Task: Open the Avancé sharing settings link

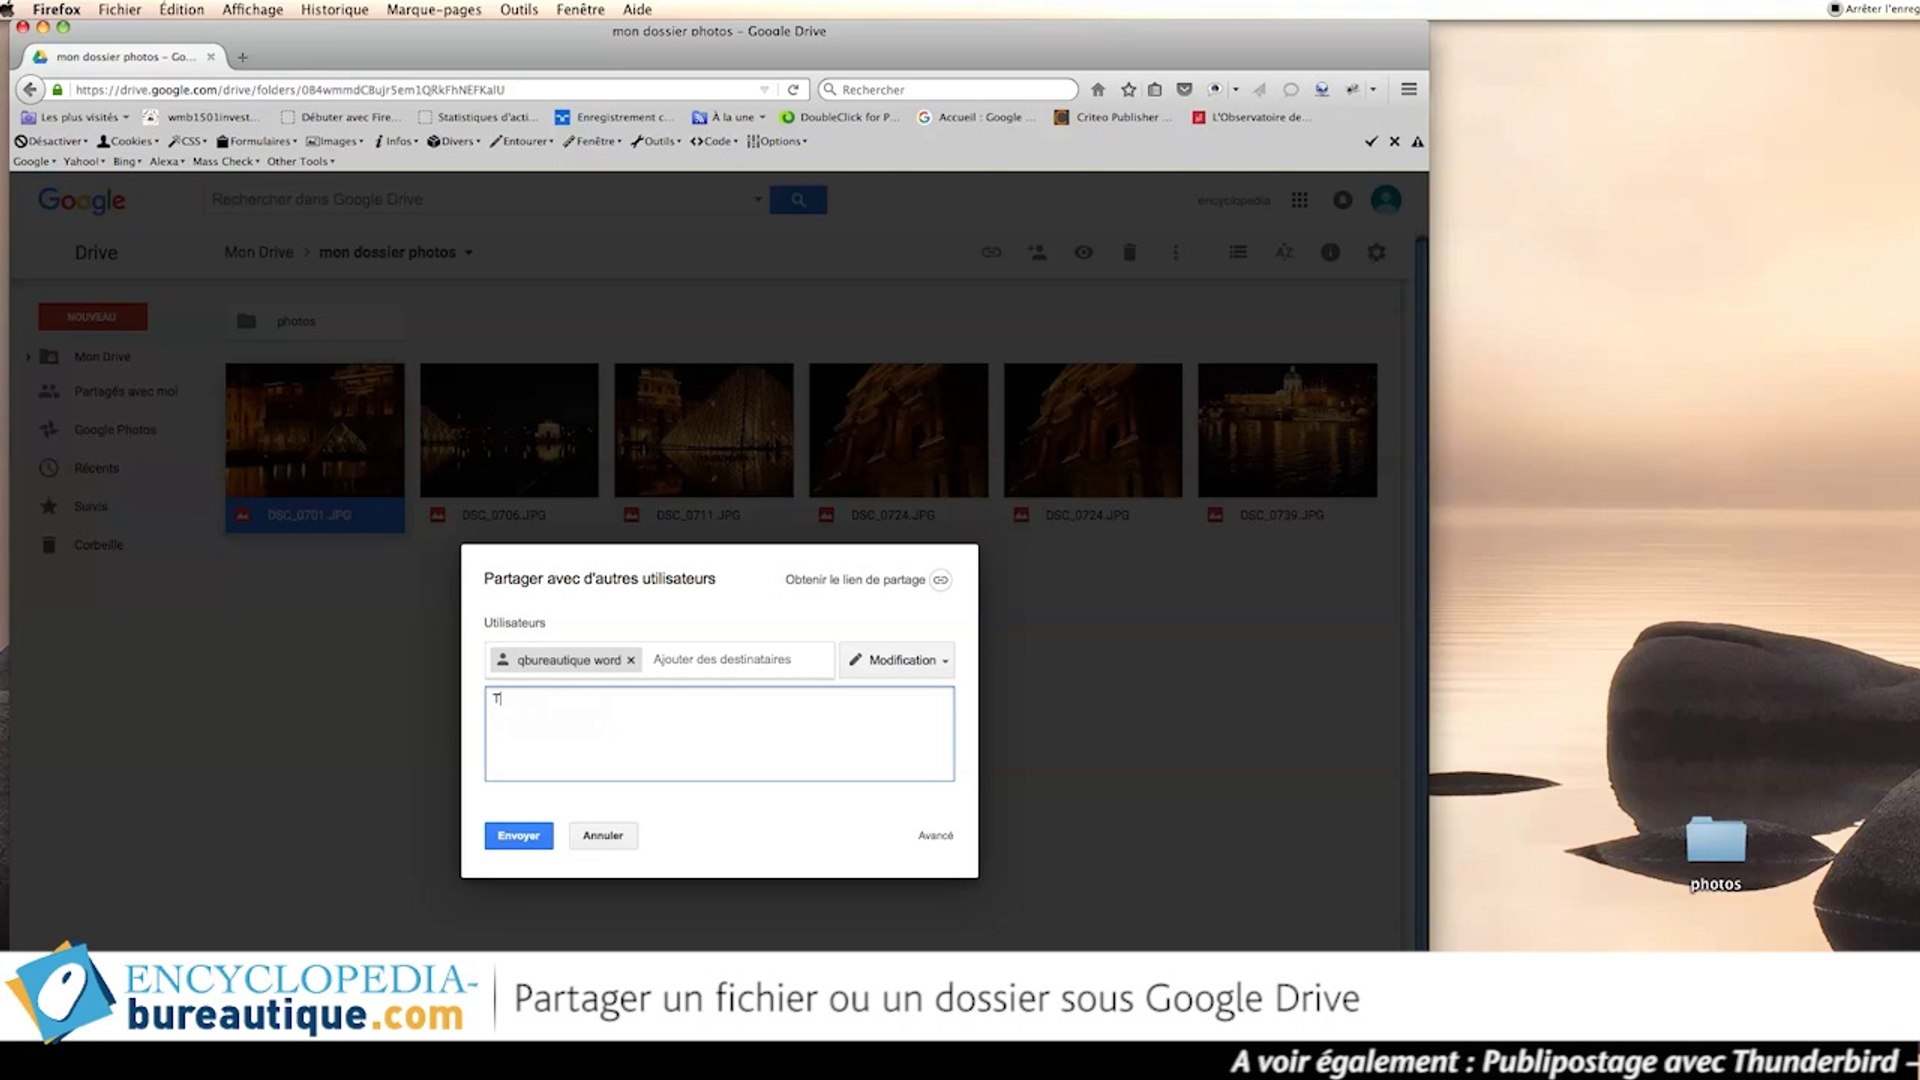Action: (935, 836)
